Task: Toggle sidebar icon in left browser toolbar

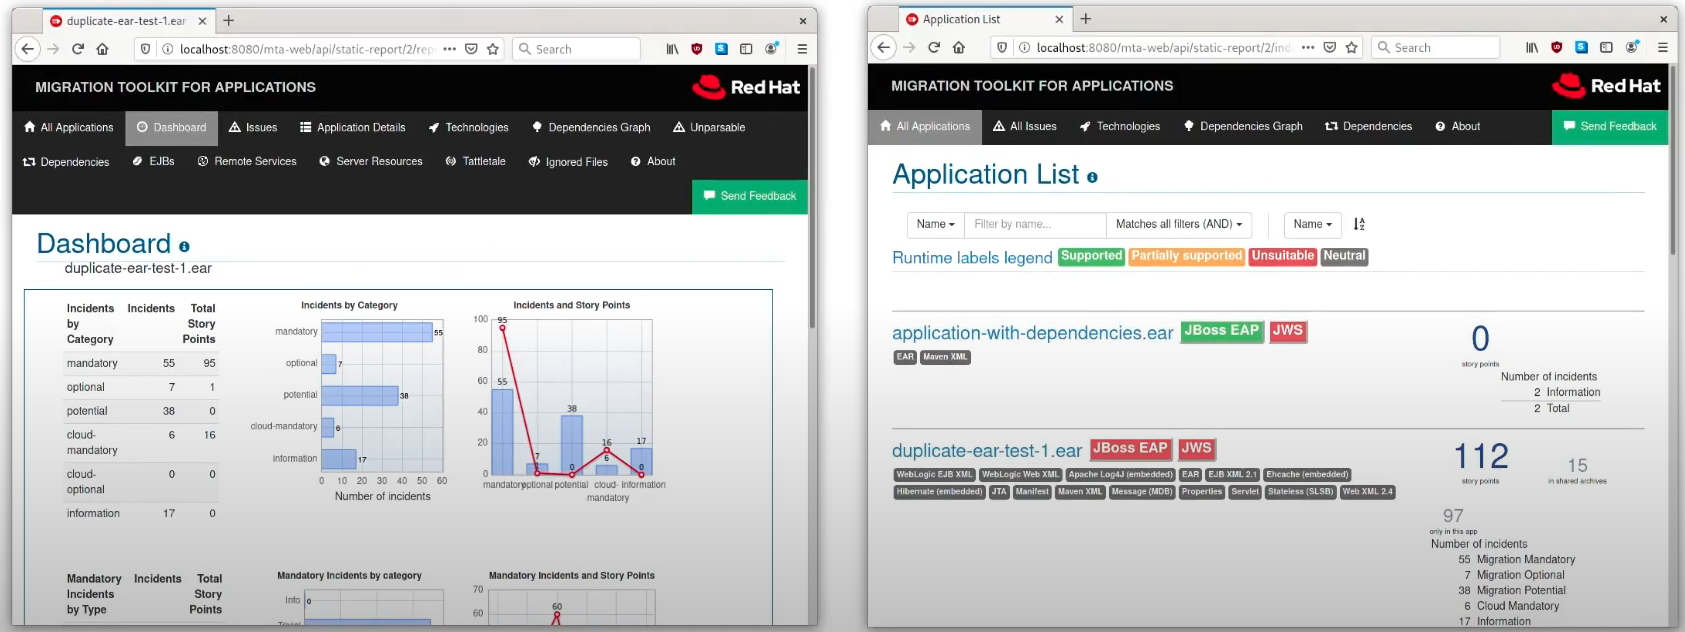Action: point(746,48)
